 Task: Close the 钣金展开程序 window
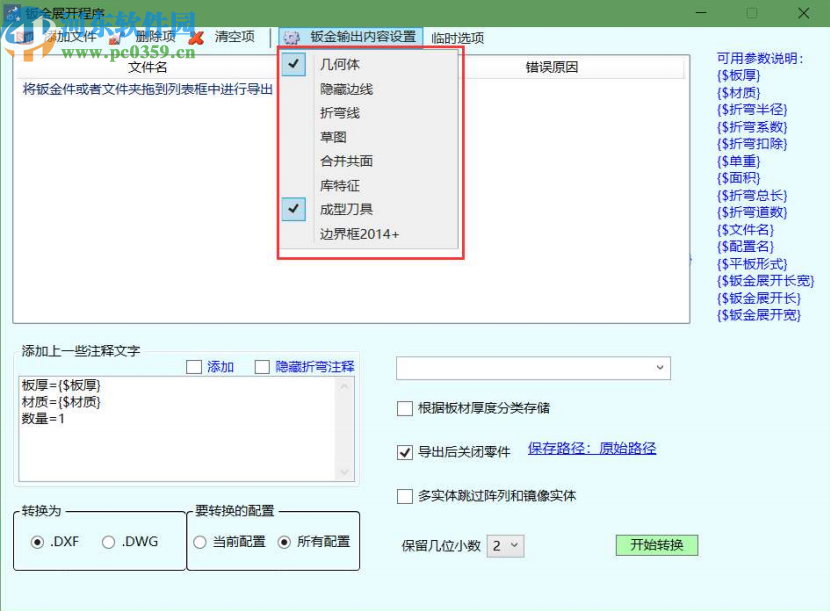click(803, 13)
